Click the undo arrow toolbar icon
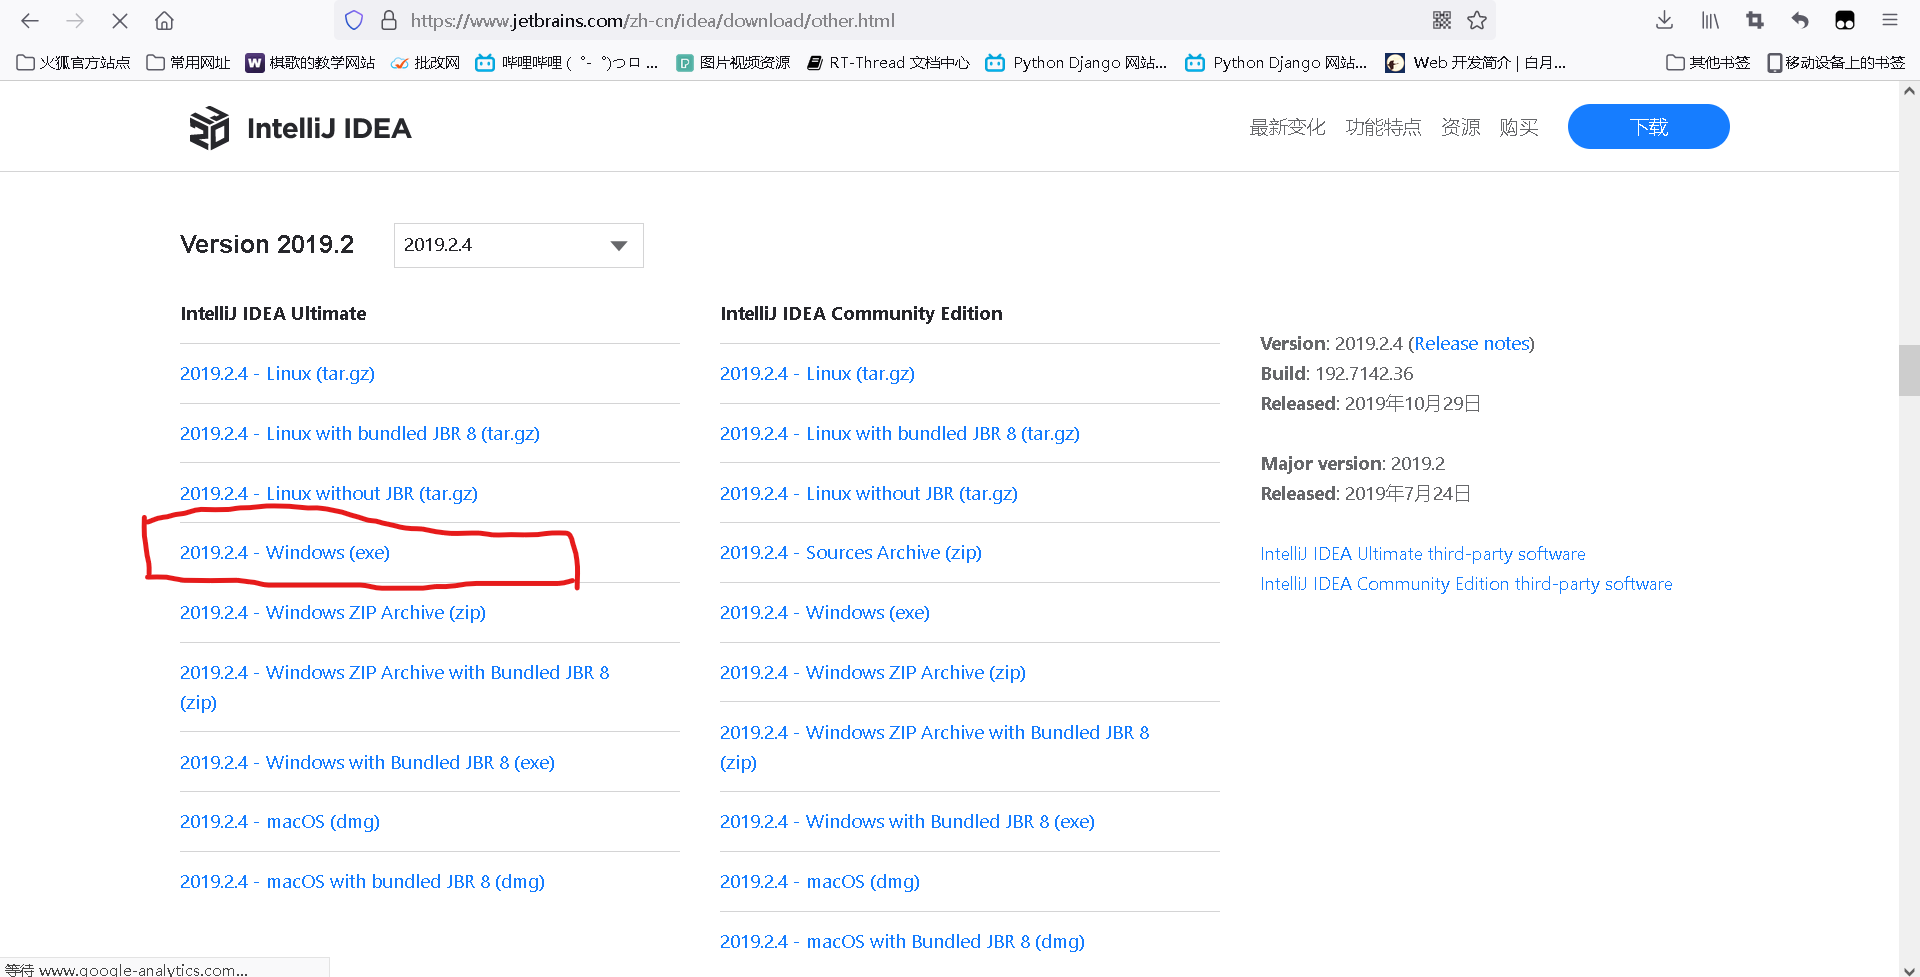This screenshot has width=1920, height=977. click(x=1800, y=20)
